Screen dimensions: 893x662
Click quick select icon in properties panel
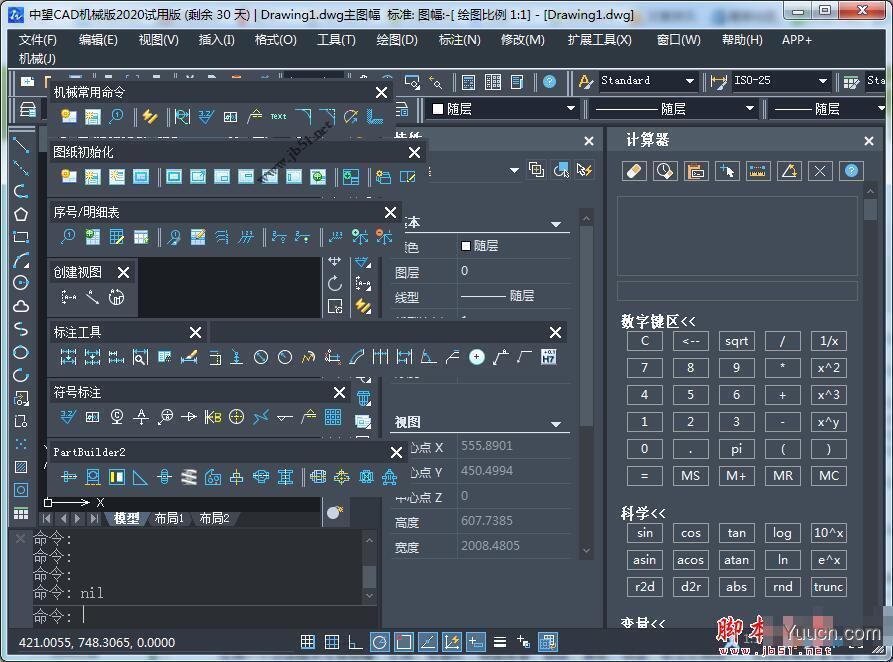[584, 169]
